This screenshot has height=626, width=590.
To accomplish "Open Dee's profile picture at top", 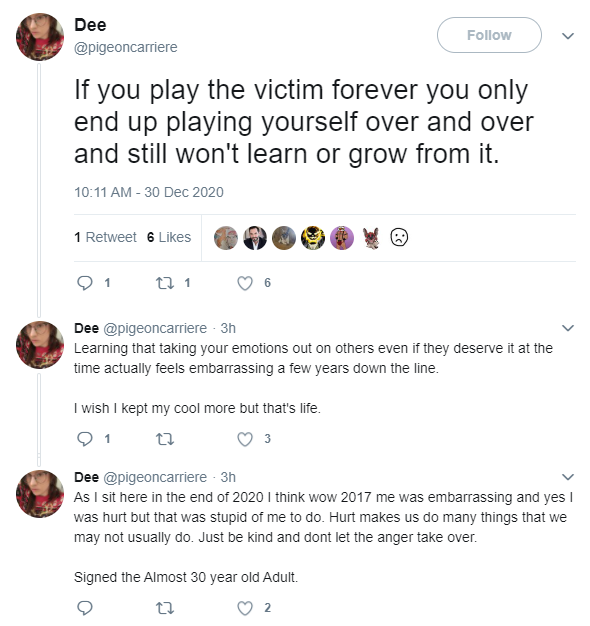I will tap(40, 37).
